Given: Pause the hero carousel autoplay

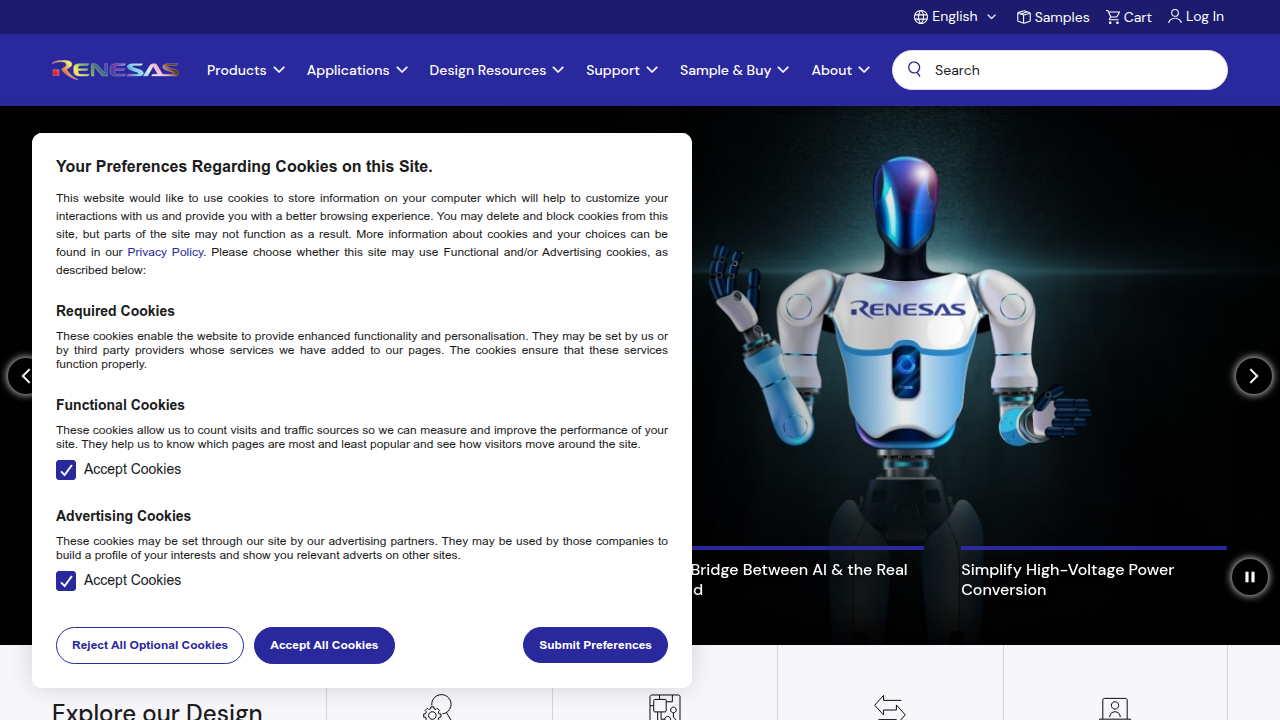Looking at the screenshot, I should click(x=1250, y=577).
